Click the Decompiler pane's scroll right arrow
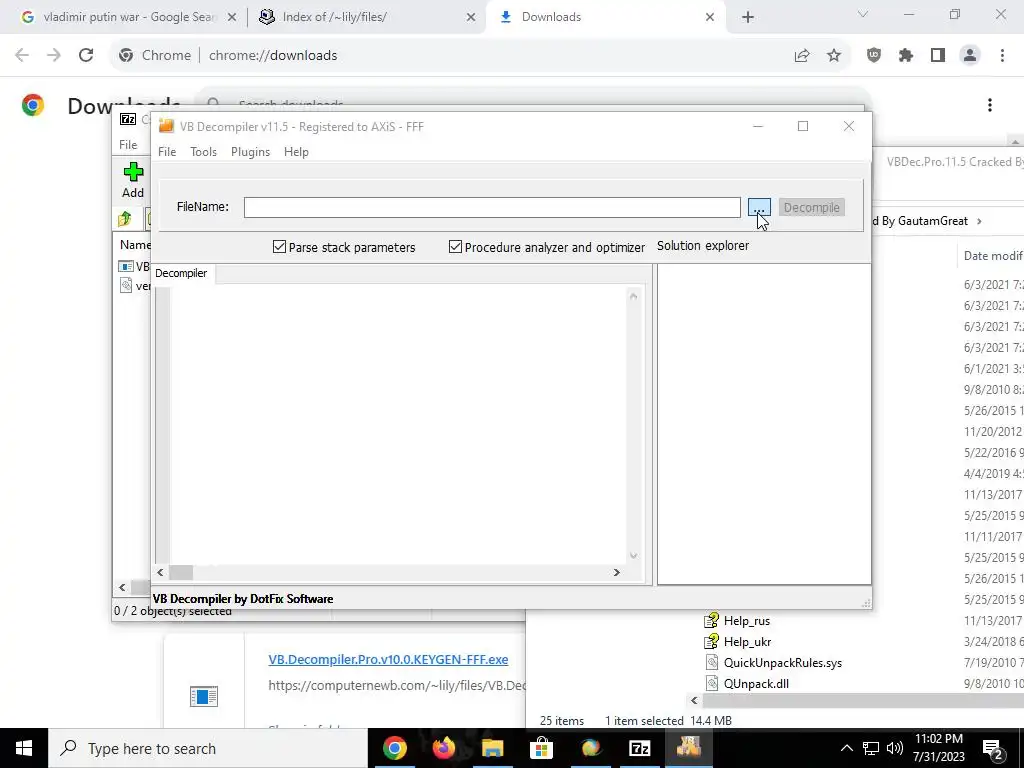This screenshot has height=768, width=1024. click(616, 572)
